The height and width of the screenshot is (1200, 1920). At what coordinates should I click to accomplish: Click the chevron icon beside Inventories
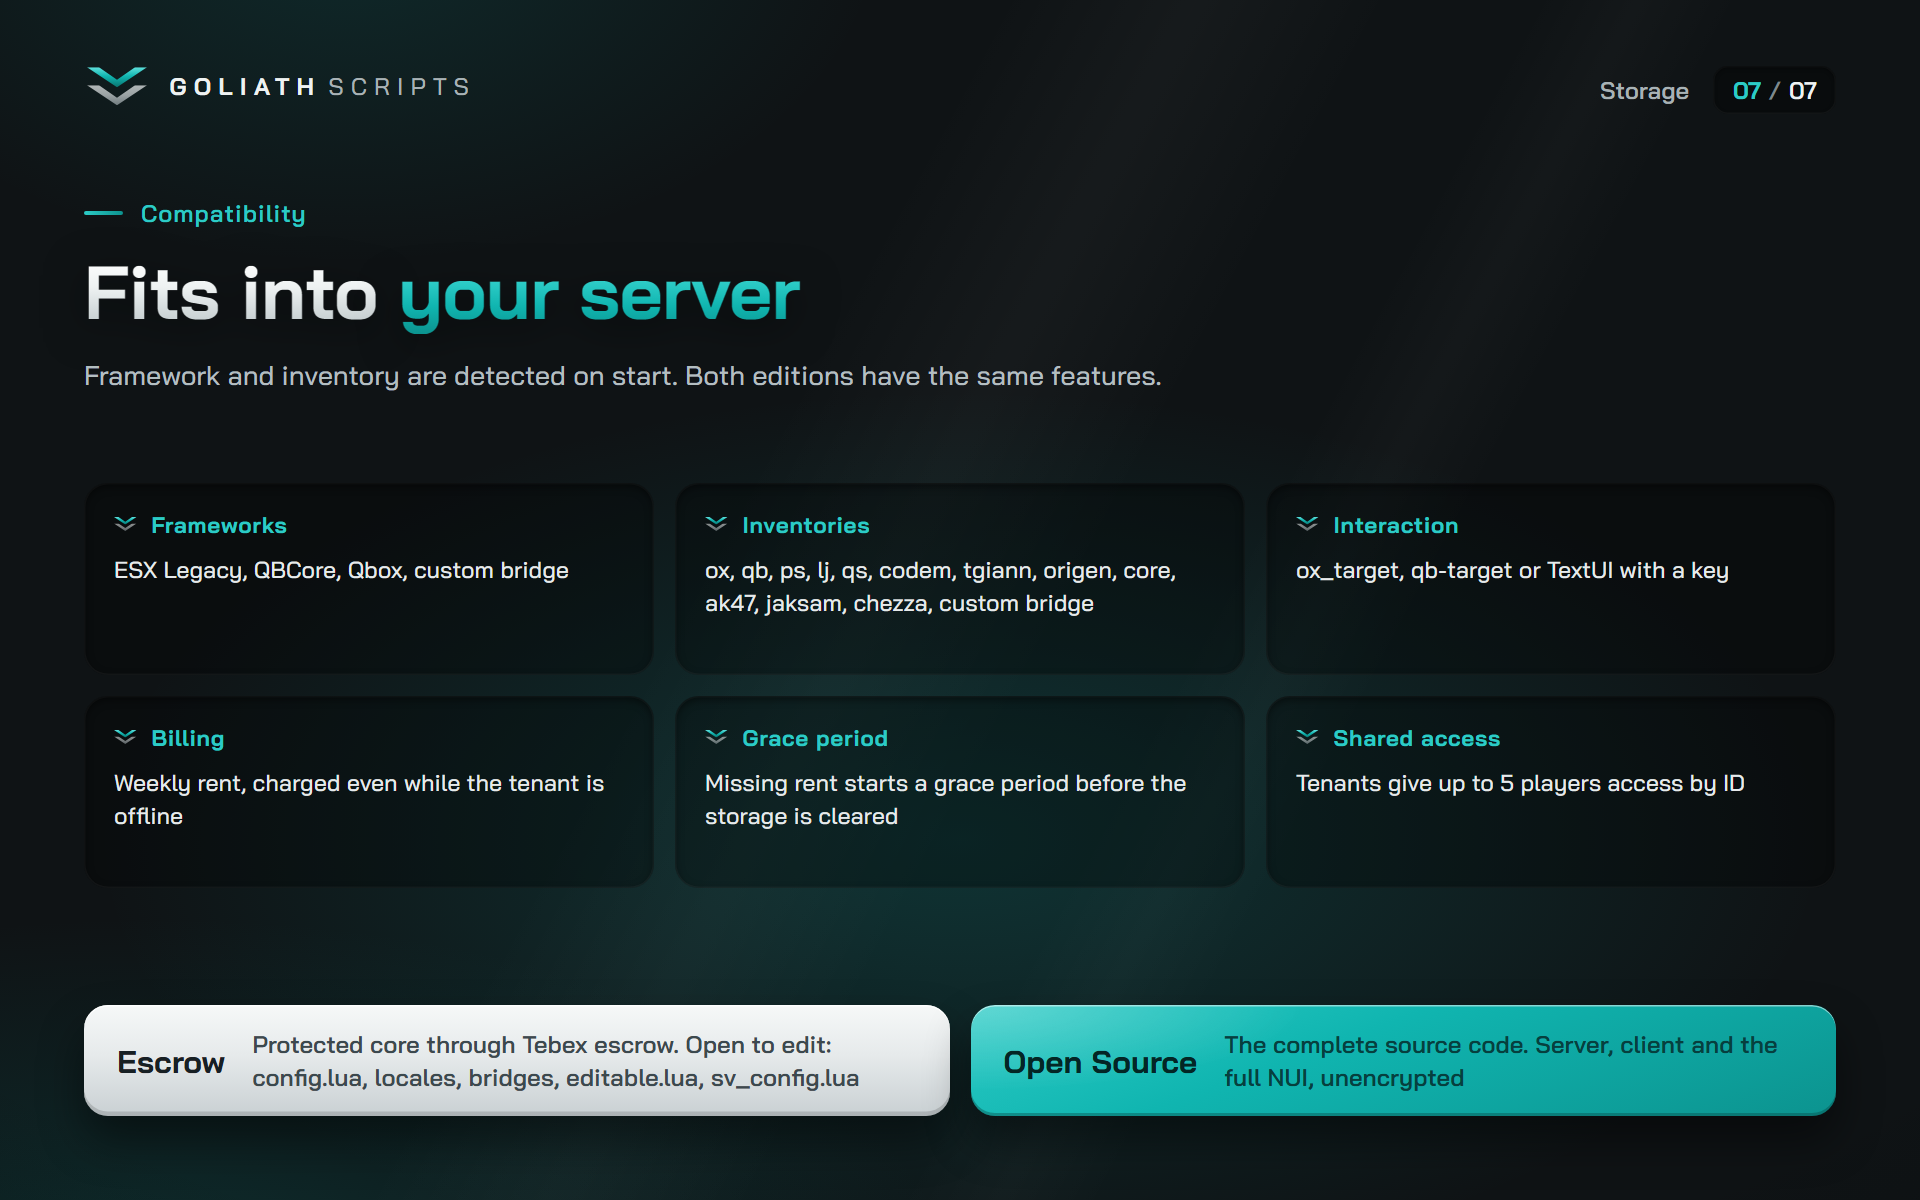716,524
